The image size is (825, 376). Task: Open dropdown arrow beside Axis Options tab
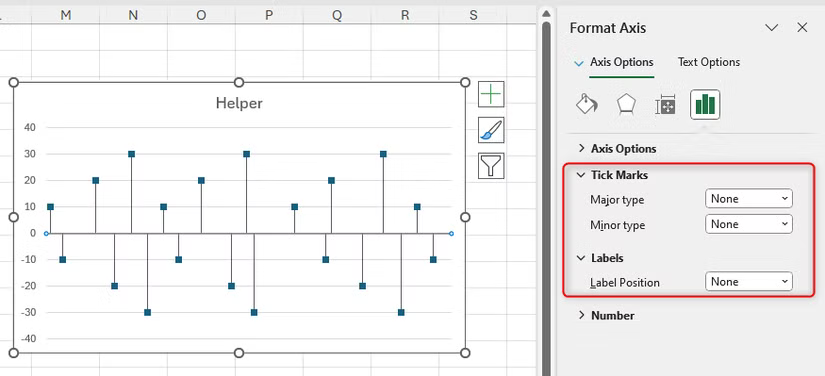[579, 63]
